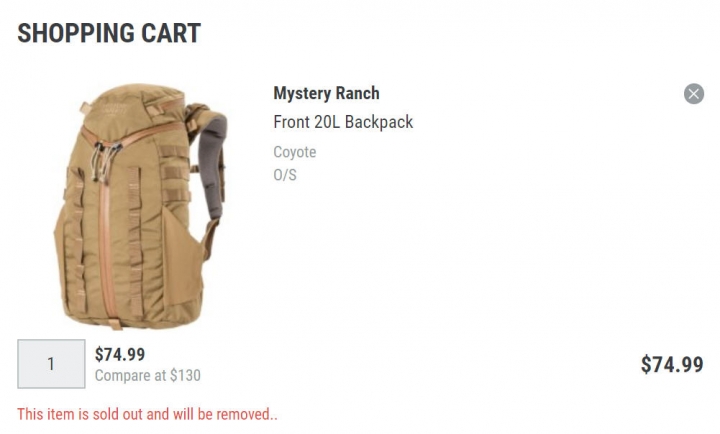Open the coyote backpack product thumbnail

[141, 206]
